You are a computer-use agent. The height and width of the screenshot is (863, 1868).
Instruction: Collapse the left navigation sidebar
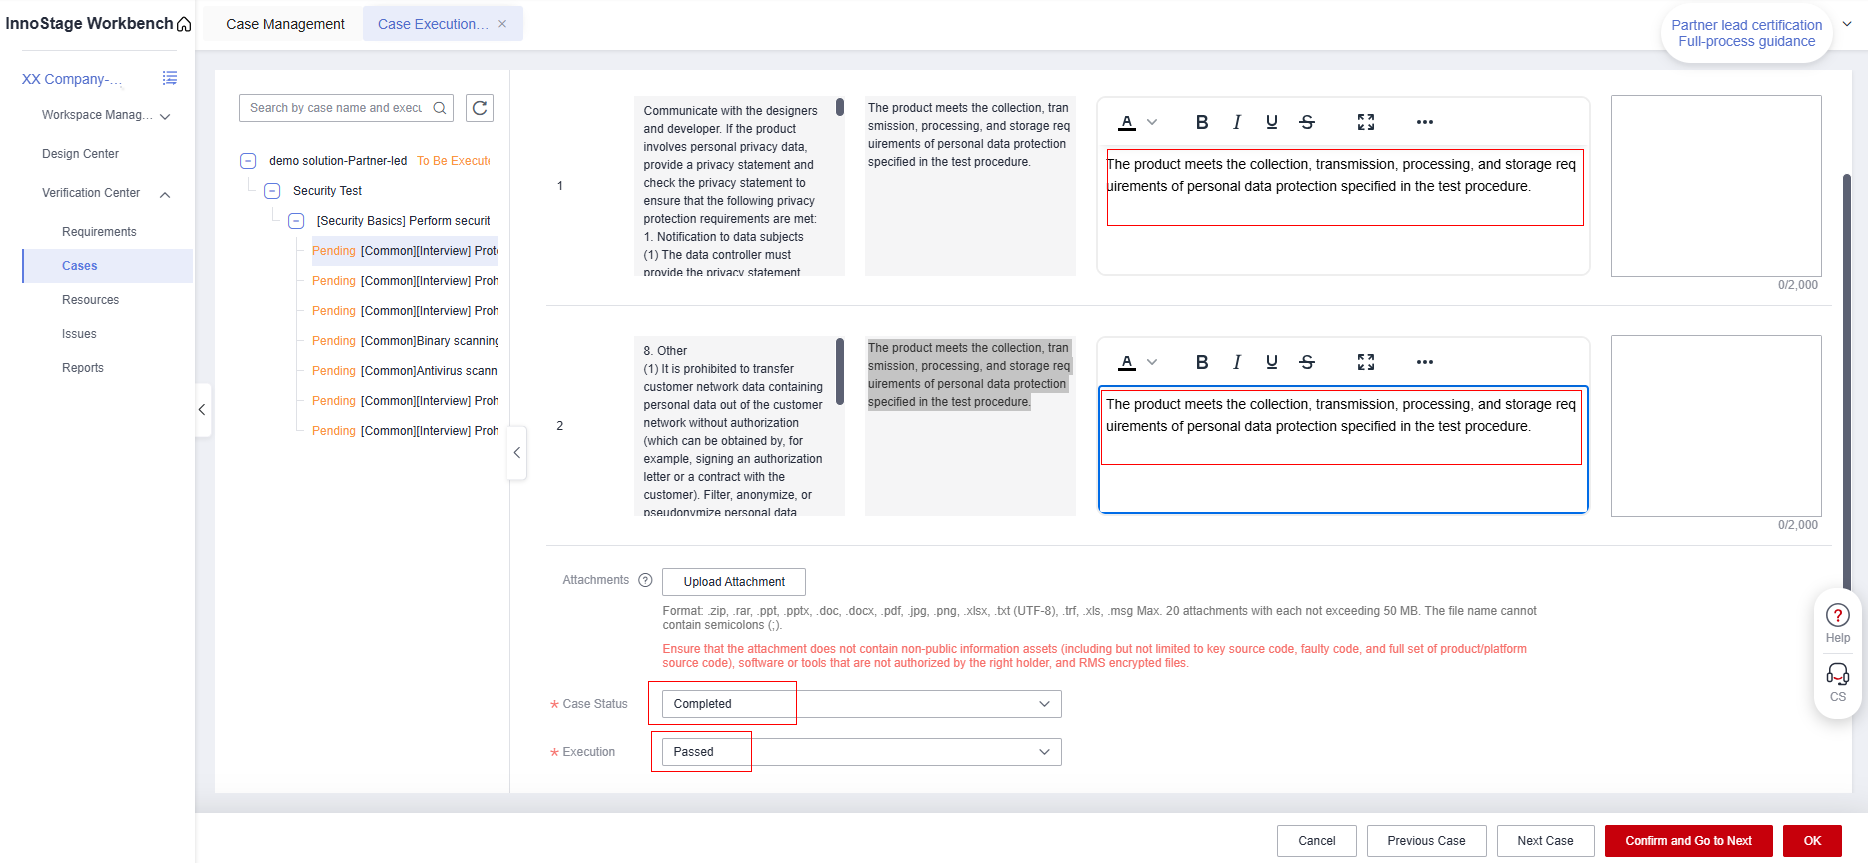202,409
